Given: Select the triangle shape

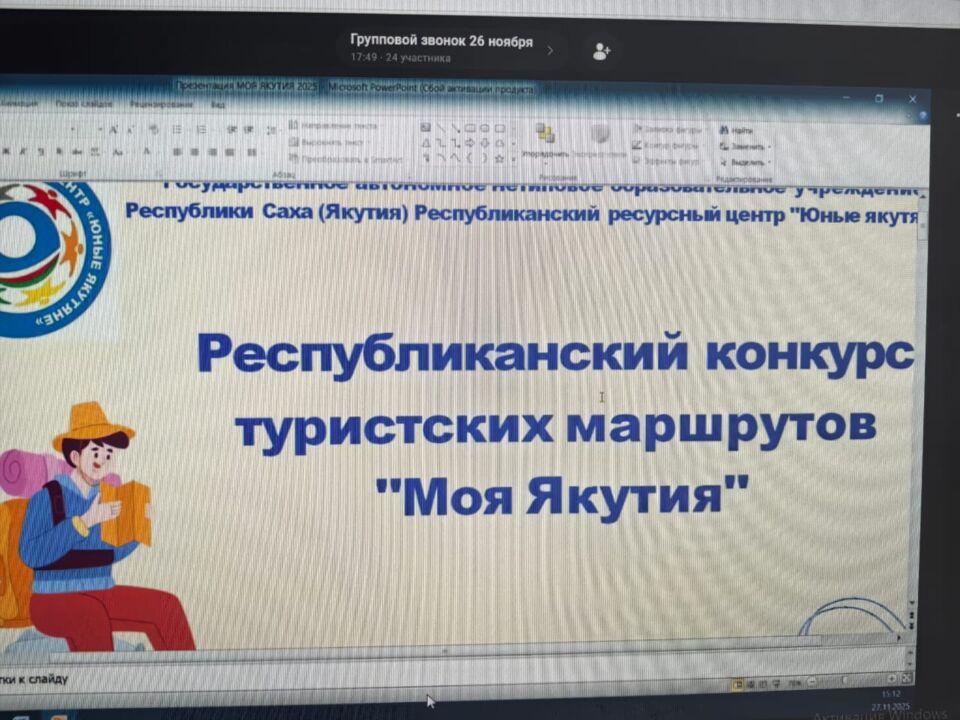Looking at the screenshot, I should click(427, 143).
